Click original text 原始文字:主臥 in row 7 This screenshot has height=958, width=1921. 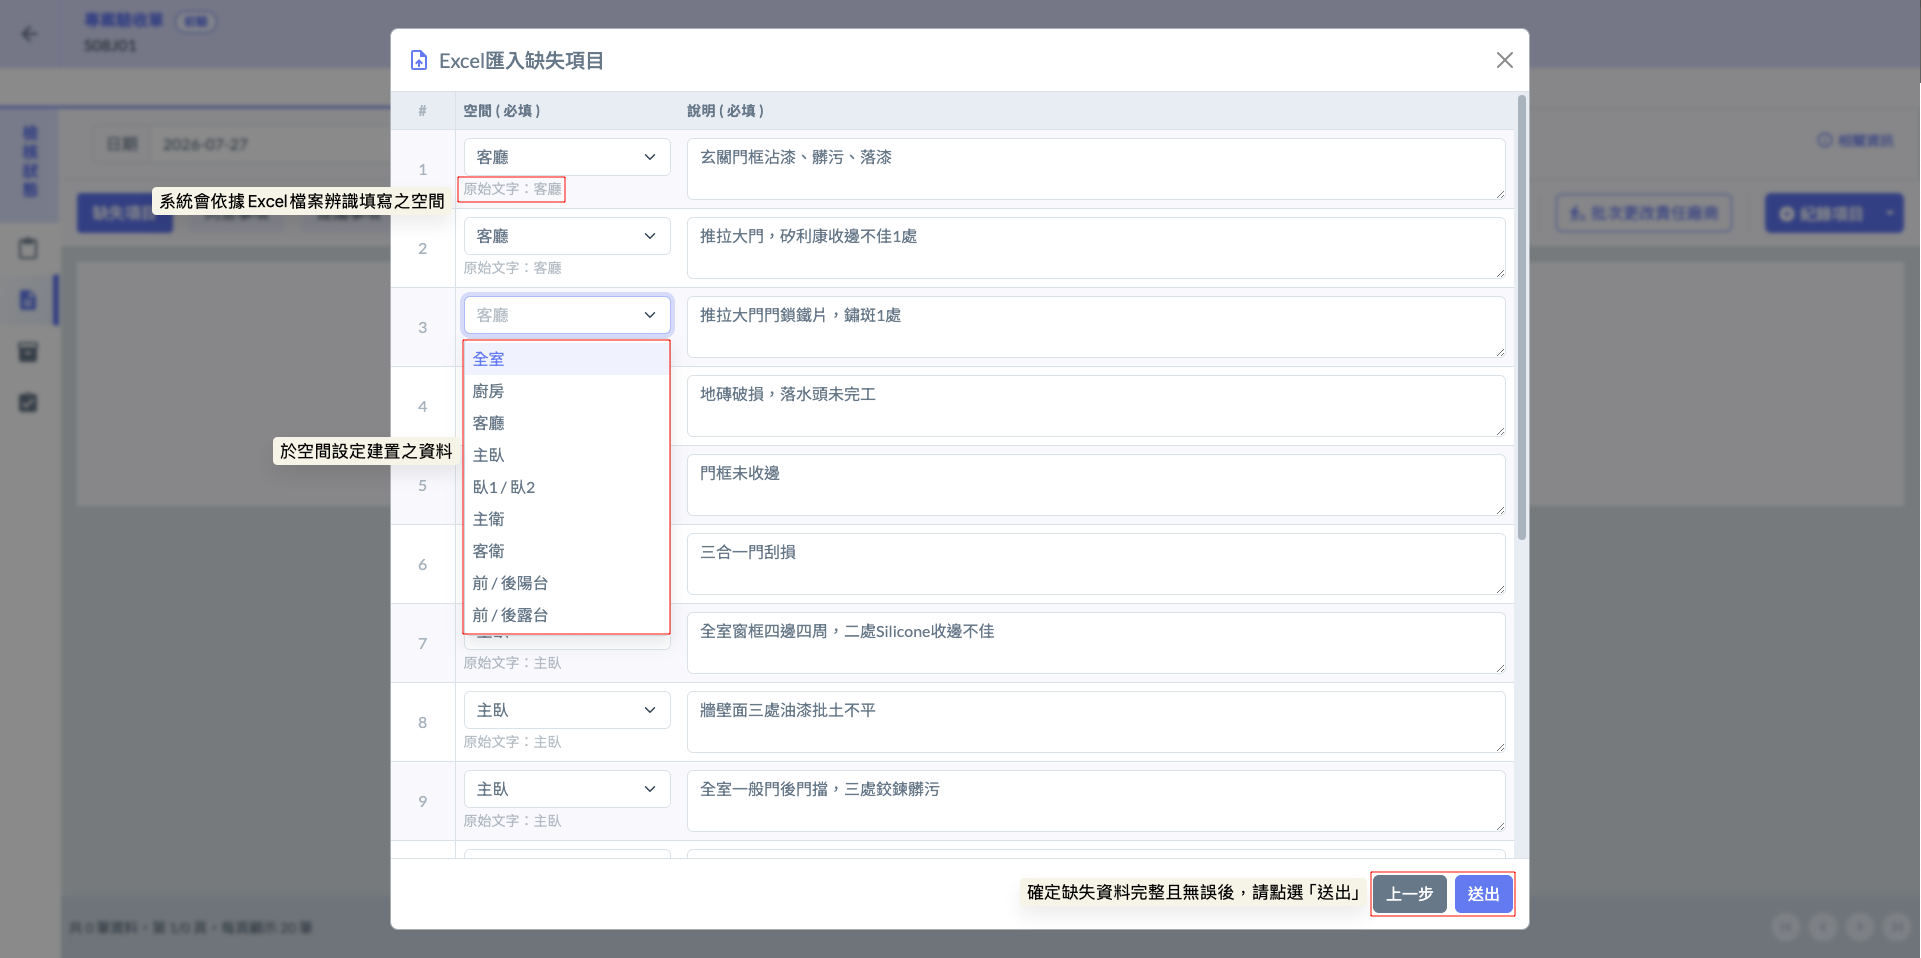pos(512,663)
